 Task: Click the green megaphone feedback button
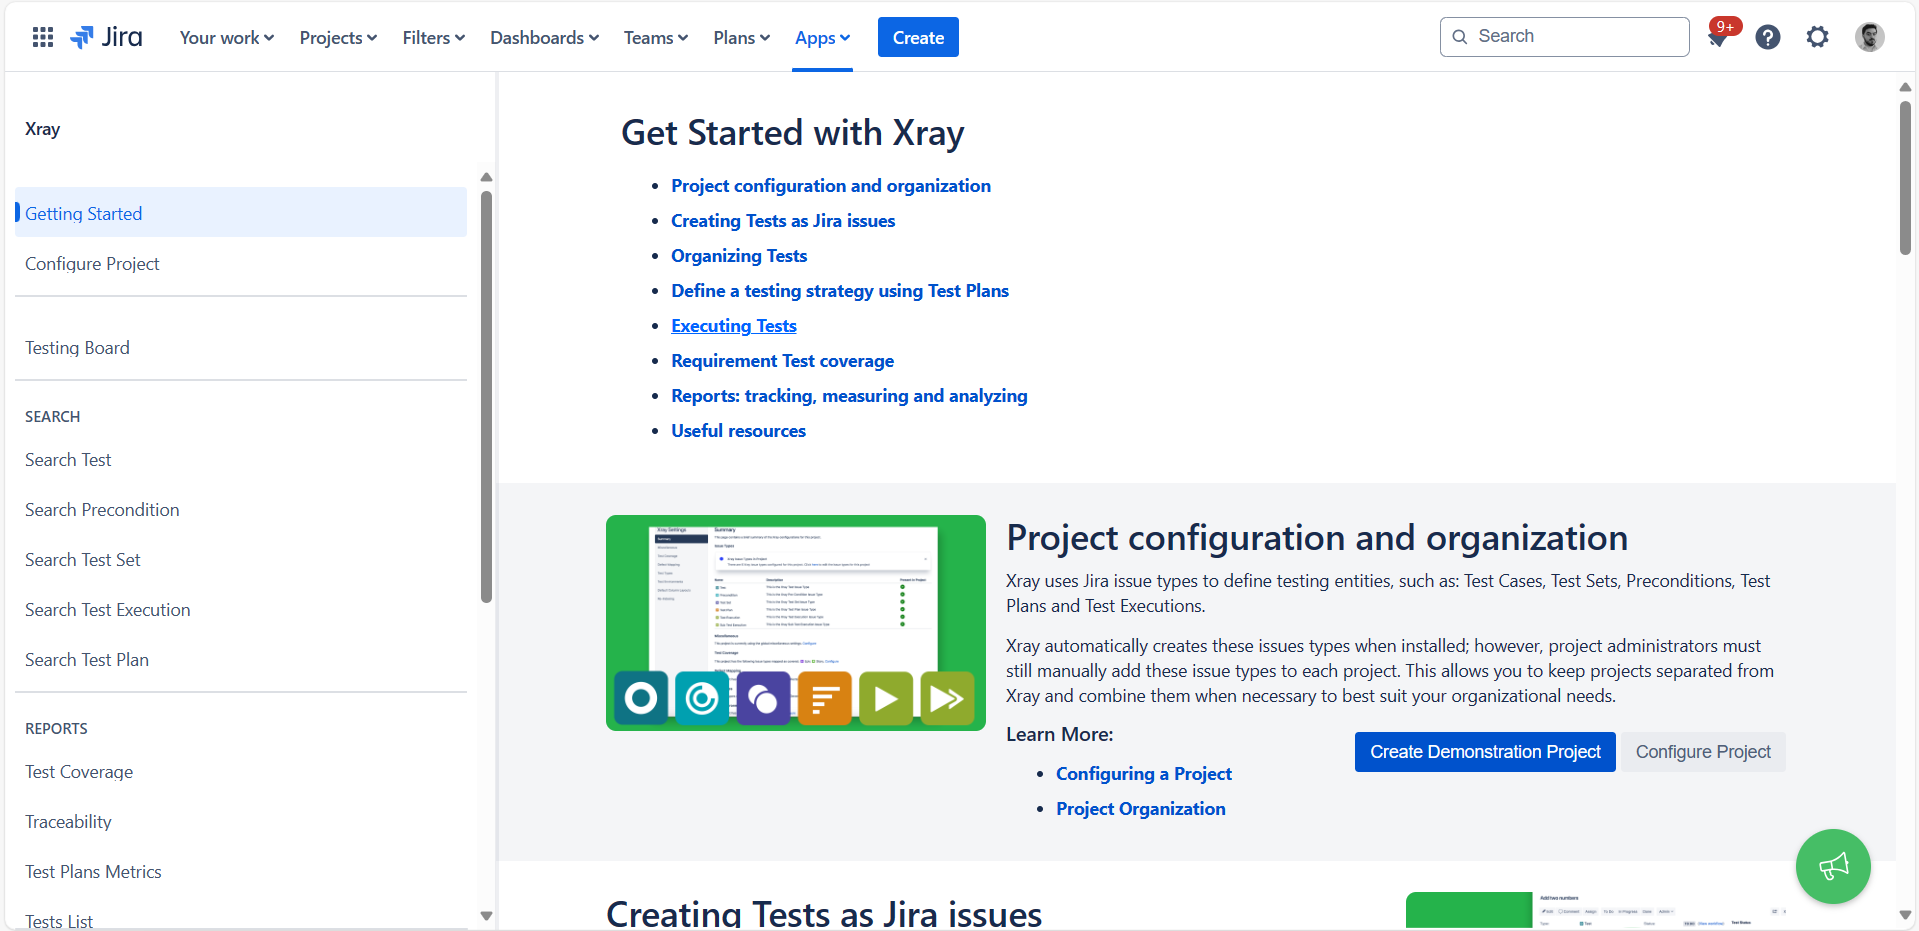(1833, 866)
